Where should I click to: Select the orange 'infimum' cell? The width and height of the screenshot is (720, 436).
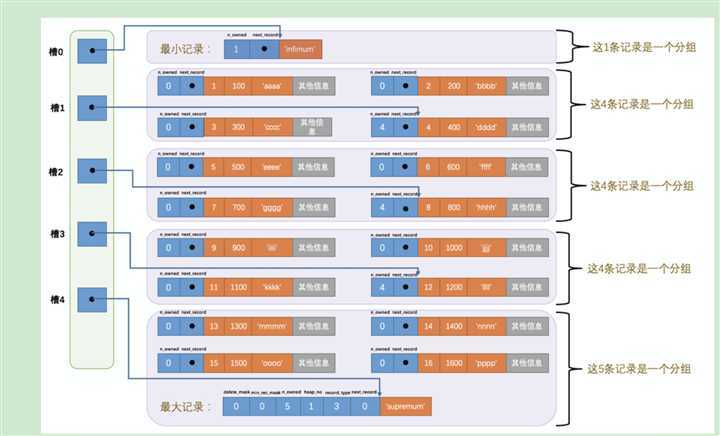(x=300, y=49)
